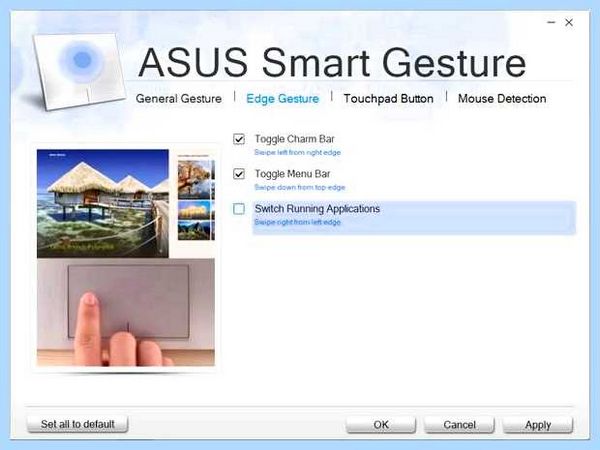Click the touchpad finger demonstration image
Screen dimensions: 600x450
(x=126, y=312)
